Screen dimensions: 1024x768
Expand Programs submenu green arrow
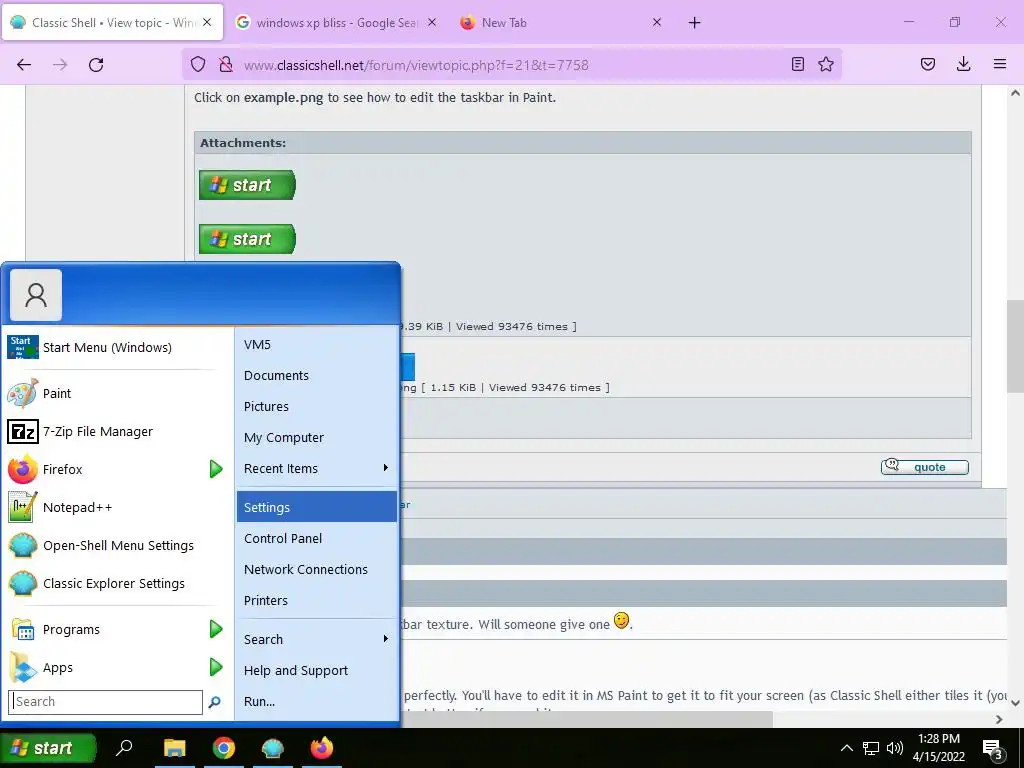pyautogui.click(x=216, y=629)
